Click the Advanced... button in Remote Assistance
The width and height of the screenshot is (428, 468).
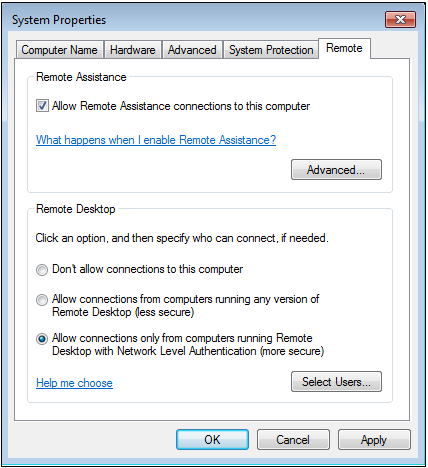[336, 170]
